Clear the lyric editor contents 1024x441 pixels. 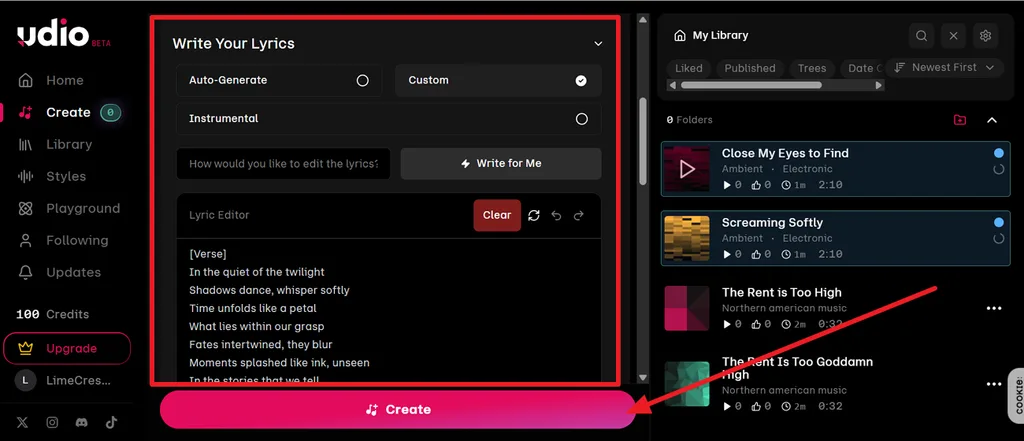pyautogui.click(x=497, y=215)
